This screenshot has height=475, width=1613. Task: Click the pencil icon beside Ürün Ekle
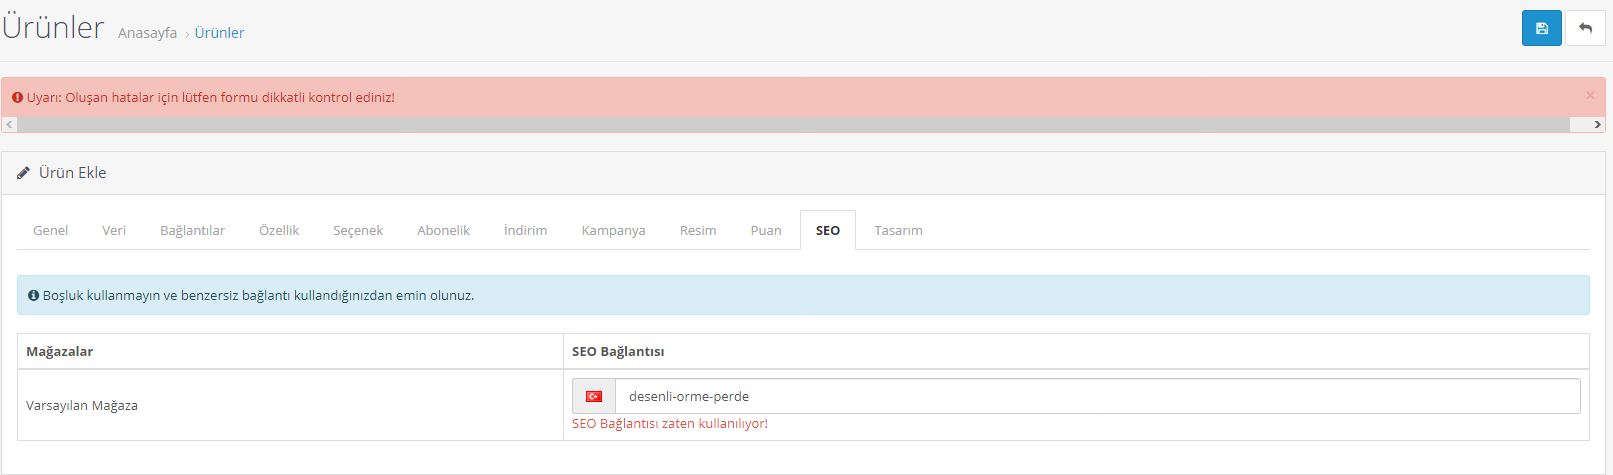pos(24,173)
